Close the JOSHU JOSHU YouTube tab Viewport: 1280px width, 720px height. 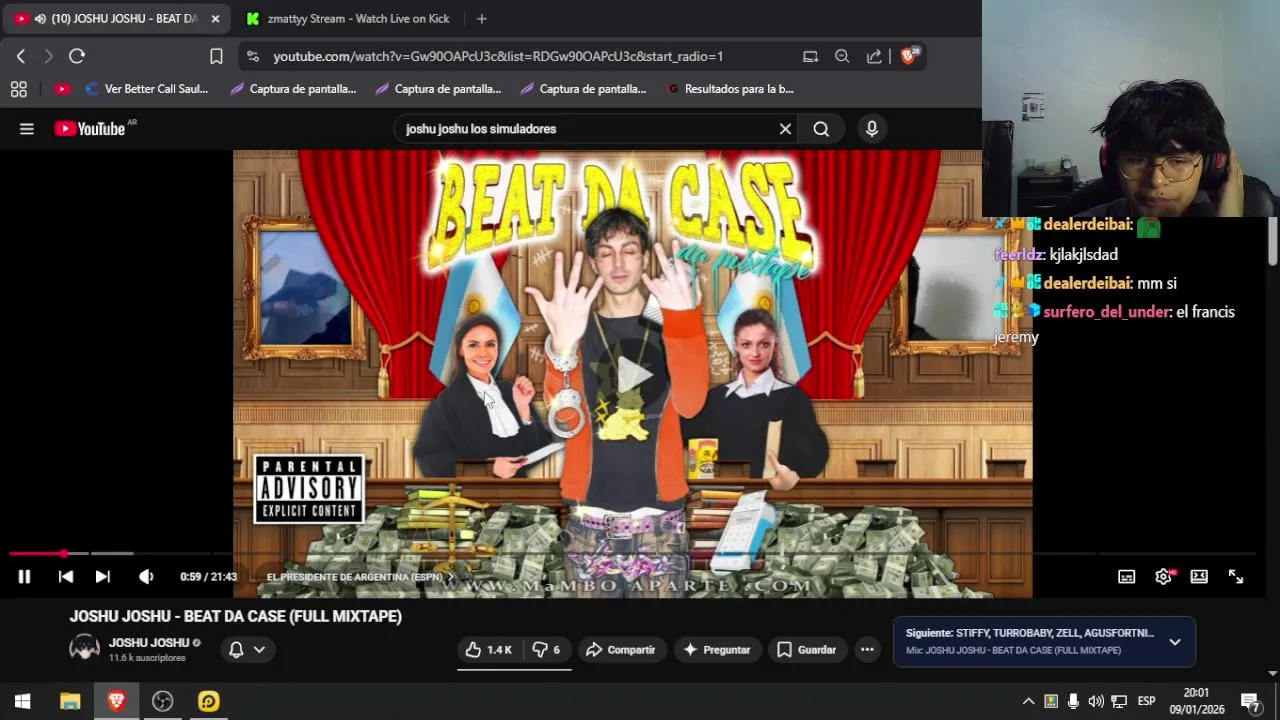(x=215, y=19)
